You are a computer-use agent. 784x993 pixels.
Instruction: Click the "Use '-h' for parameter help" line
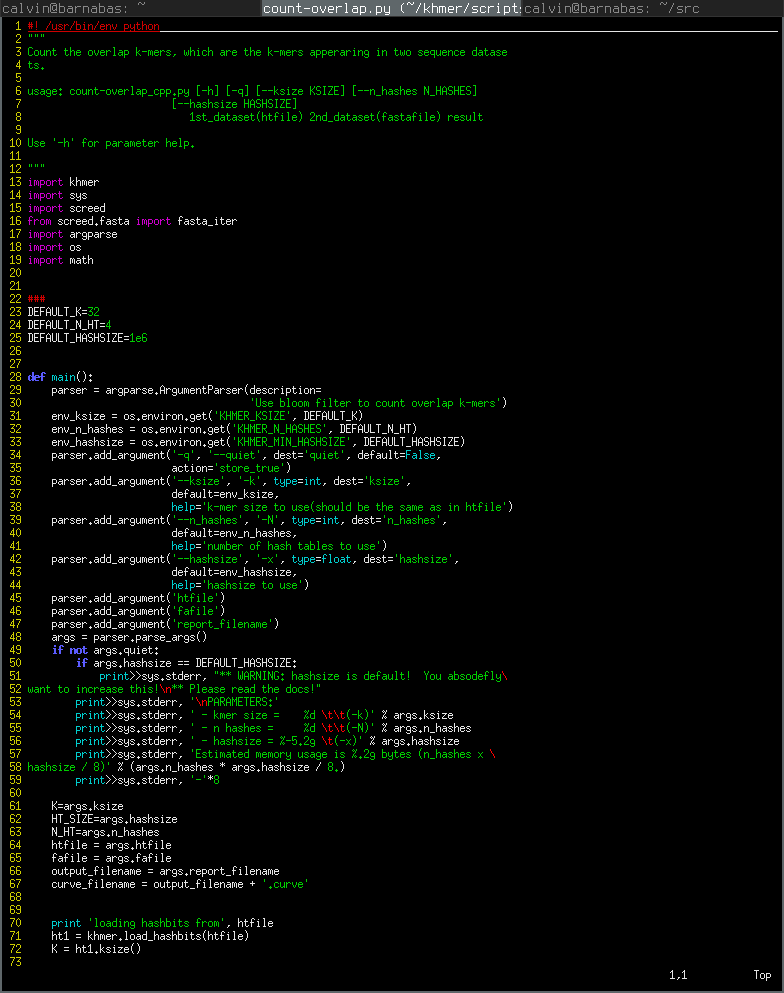click(x=111, y=143)
